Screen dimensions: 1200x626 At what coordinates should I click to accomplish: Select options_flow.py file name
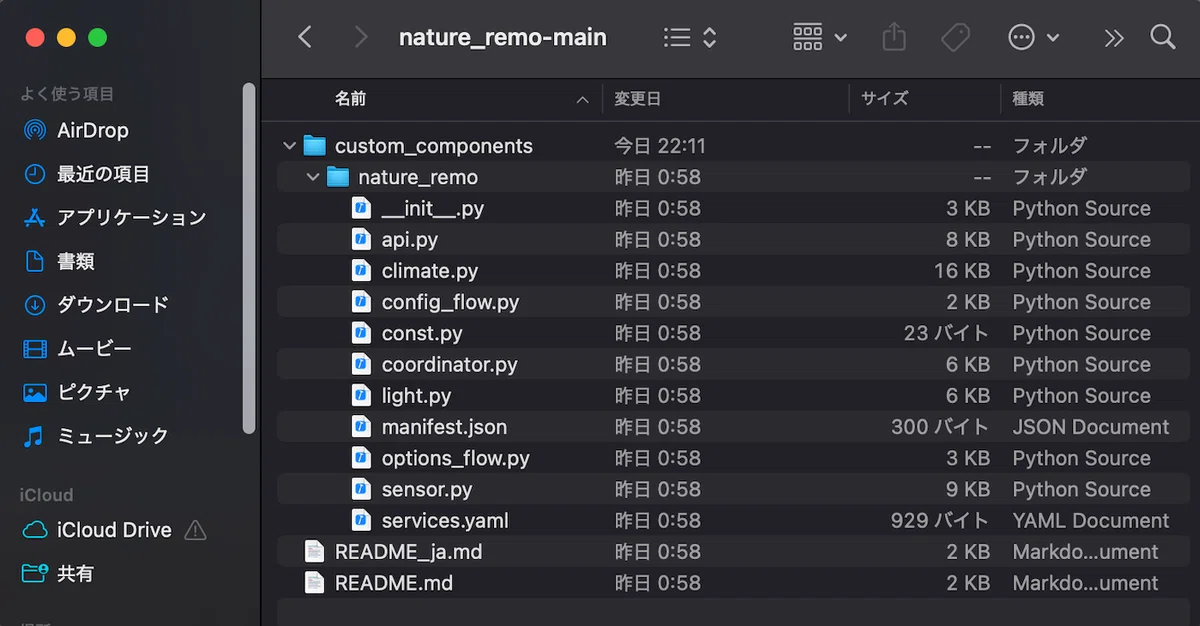tap(455, 458)
